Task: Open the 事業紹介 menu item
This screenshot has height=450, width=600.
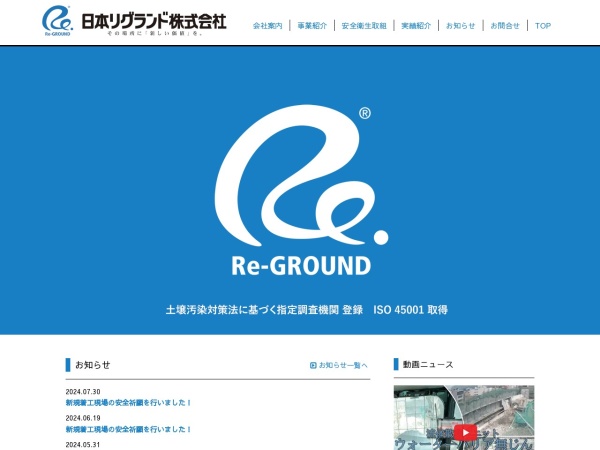Action: coord(312,26)
